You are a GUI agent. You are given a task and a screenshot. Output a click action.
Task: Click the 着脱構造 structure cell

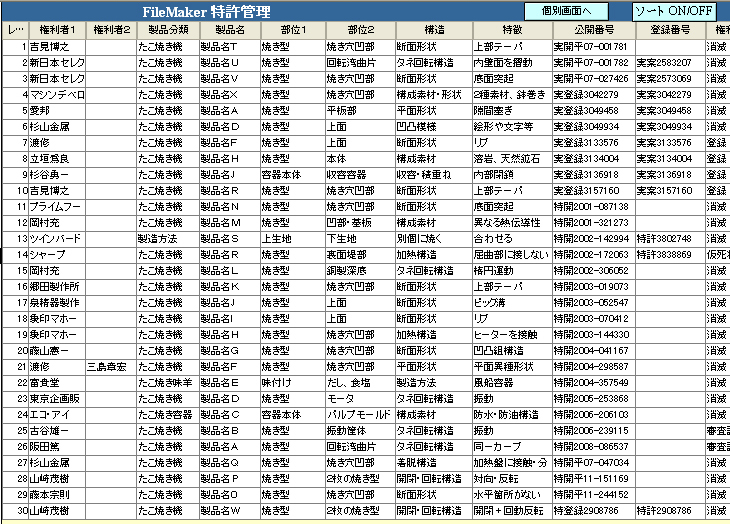click(x=434, y=463)
